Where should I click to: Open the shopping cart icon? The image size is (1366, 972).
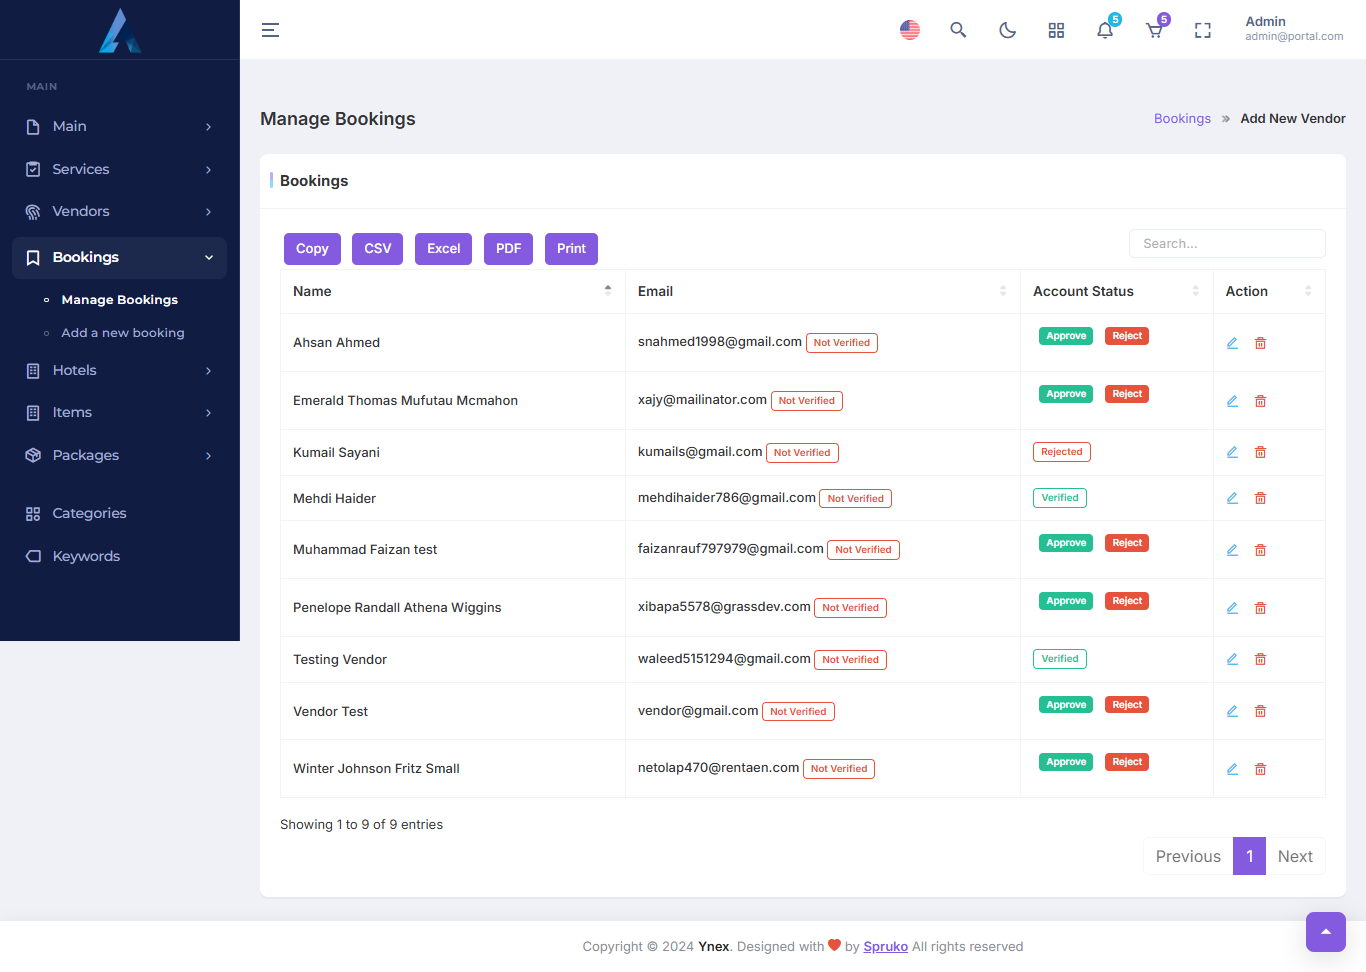(1154, 30)
